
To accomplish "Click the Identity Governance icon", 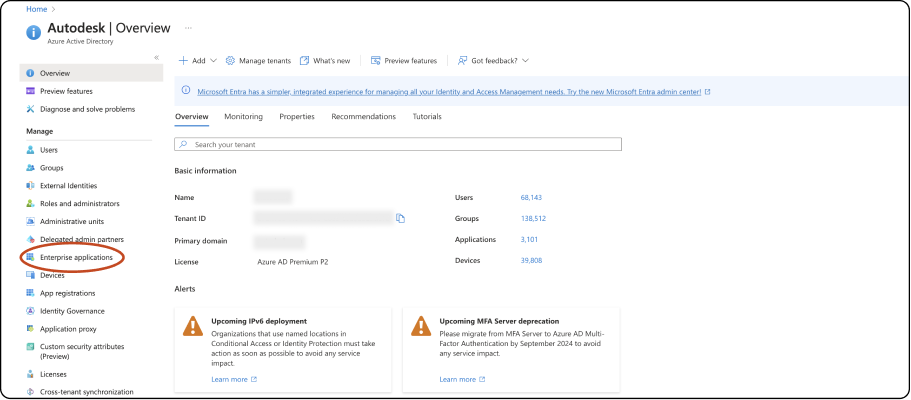I will [30, 311].
